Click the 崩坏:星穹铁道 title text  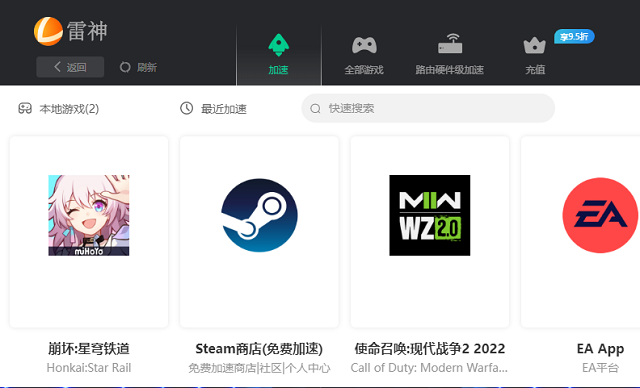pos(89,349)
